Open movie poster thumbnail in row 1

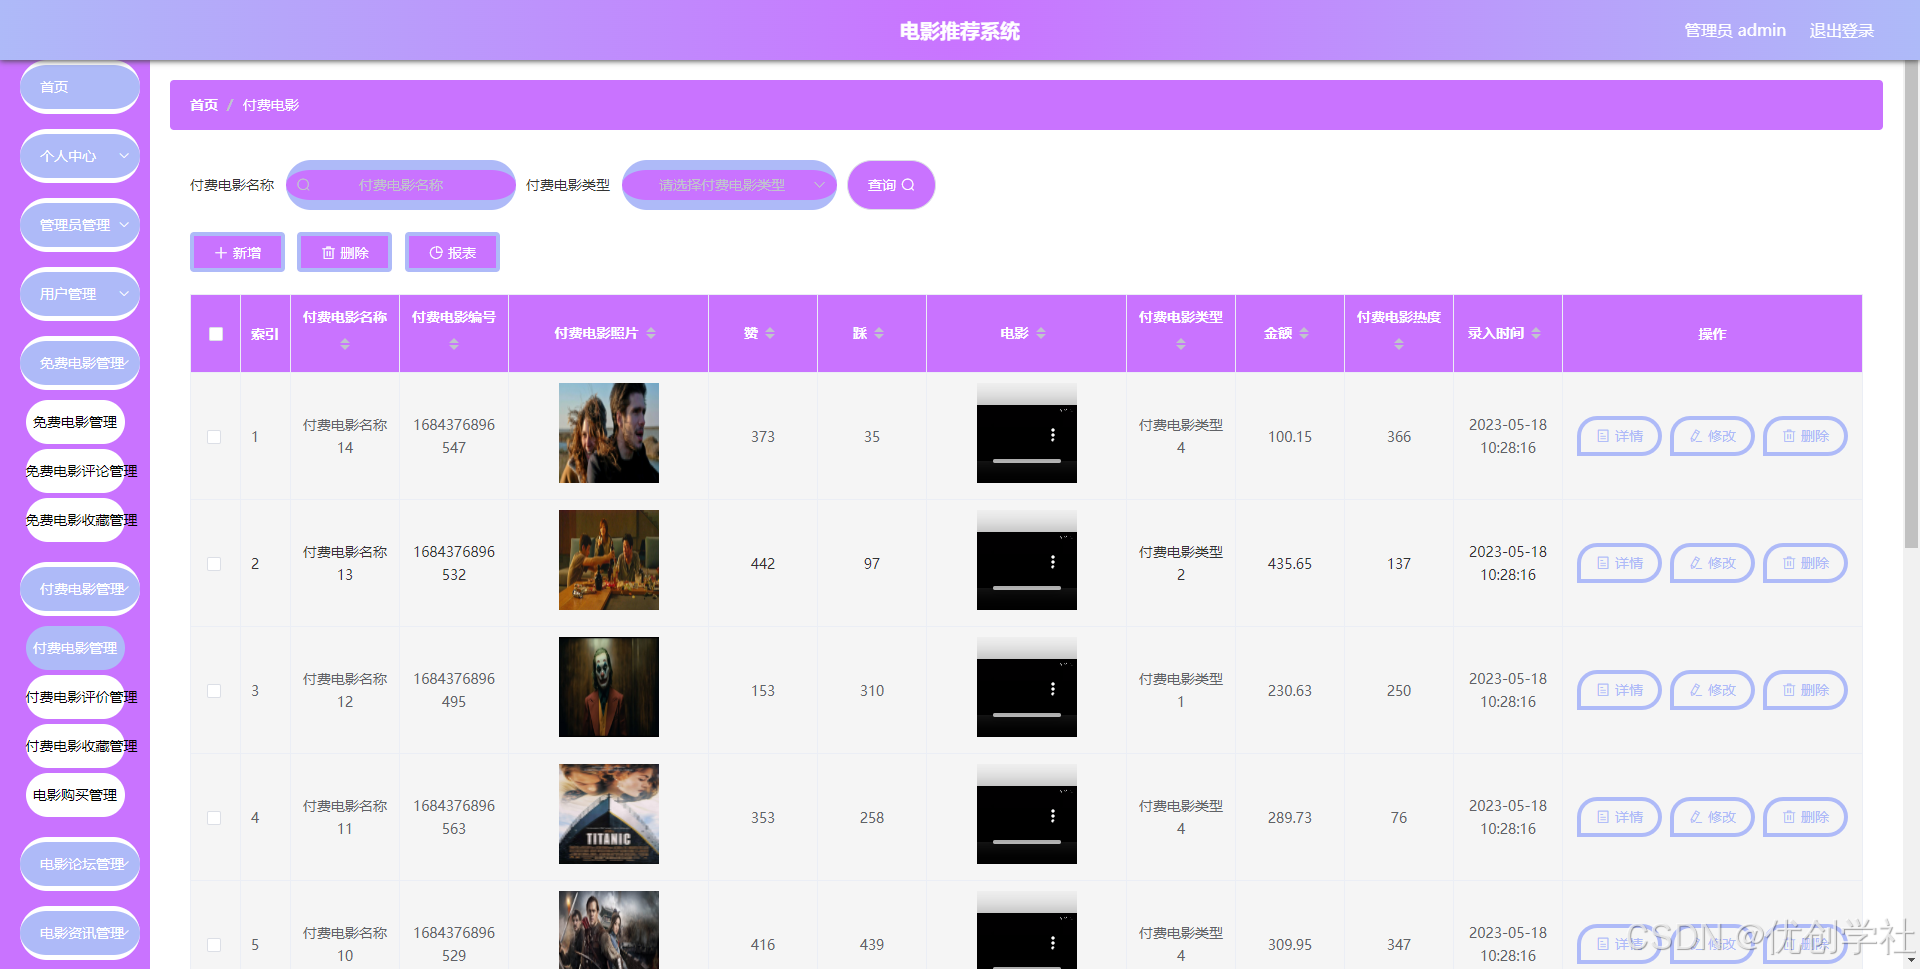[609, 433]
